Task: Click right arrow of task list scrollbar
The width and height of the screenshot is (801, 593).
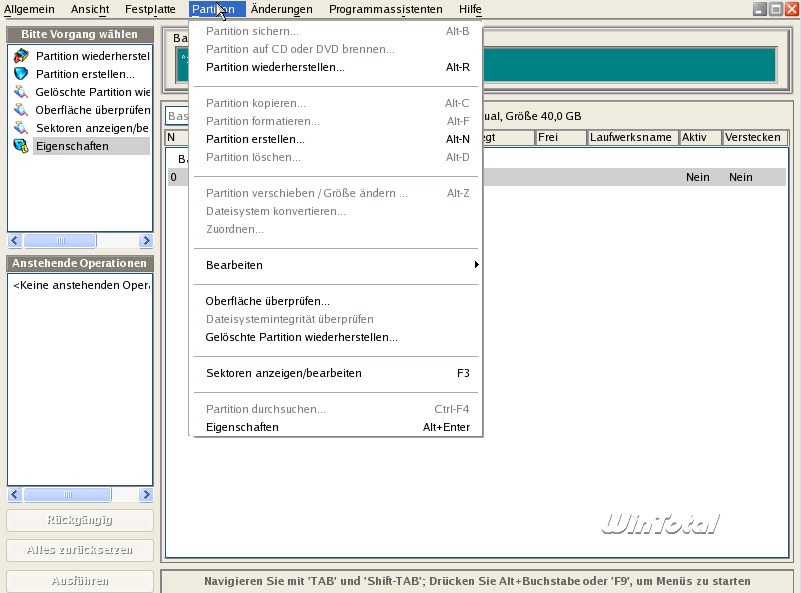Action: [x=146, y=241]
